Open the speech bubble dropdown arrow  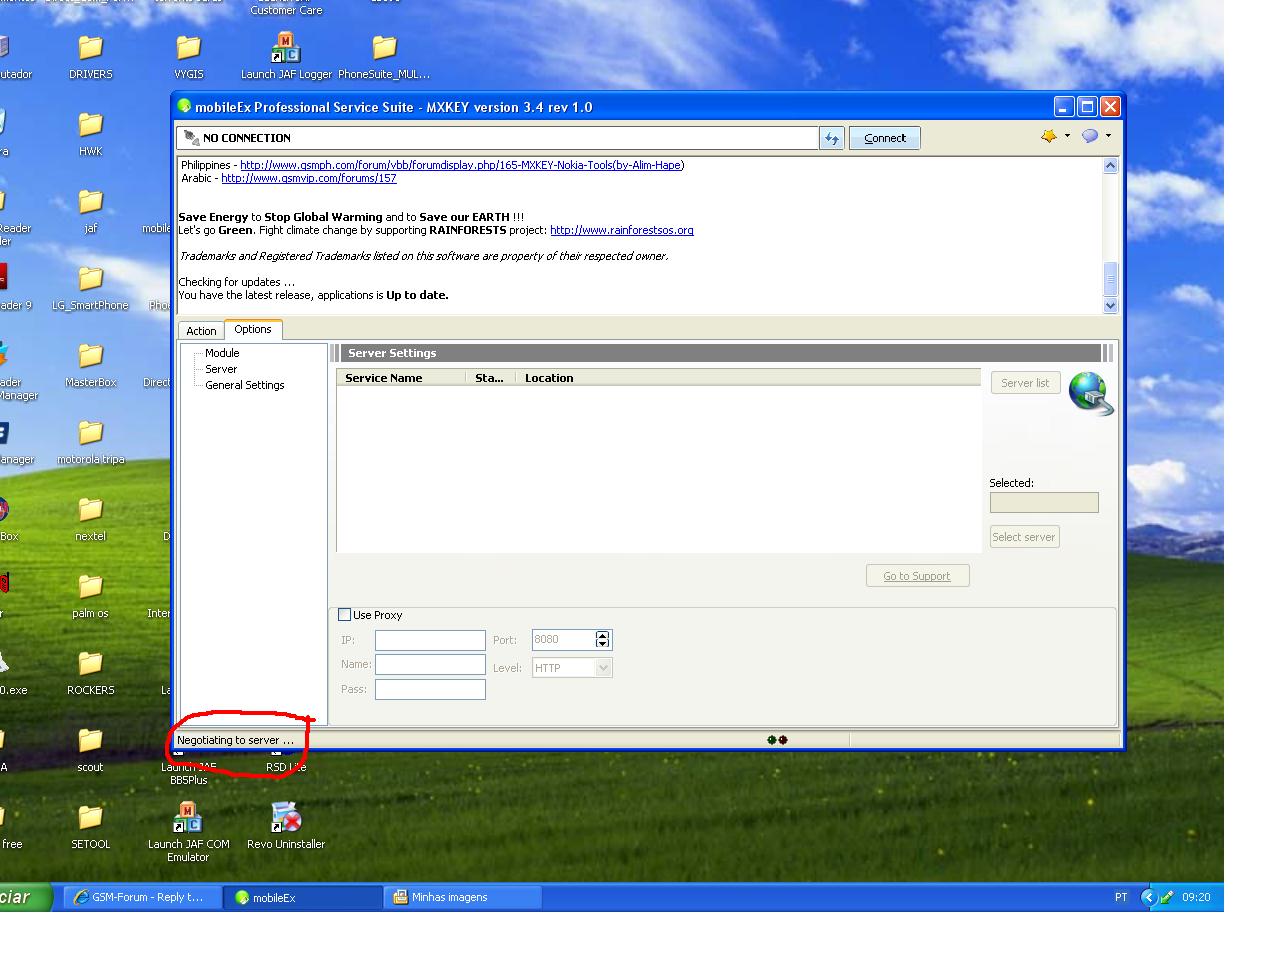pyautogui.click(x=1108, y=136)
